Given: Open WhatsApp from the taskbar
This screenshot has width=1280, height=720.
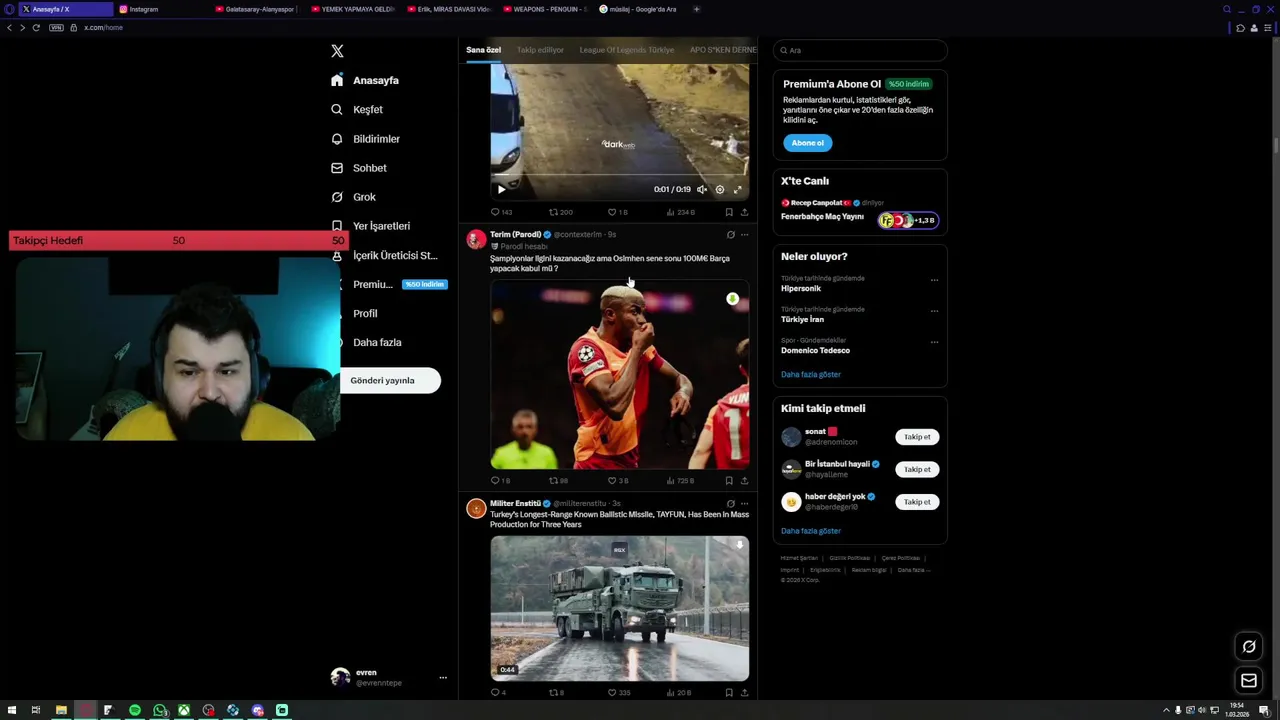Looking at the screenshot, I should tap(160, 710).
